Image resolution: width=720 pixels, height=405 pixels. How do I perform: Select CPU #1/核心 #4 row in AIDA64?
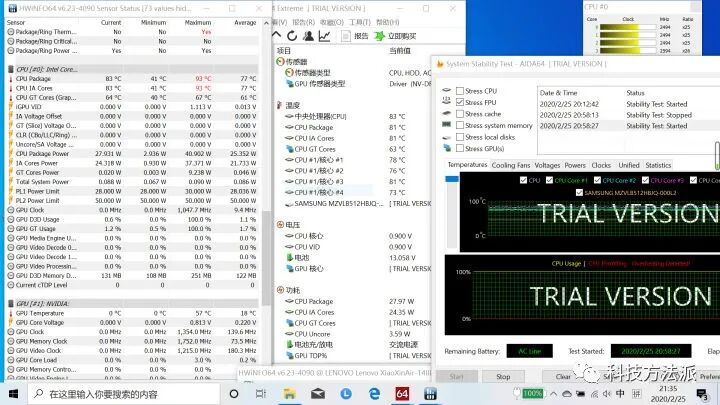click(x=354, y=192)
